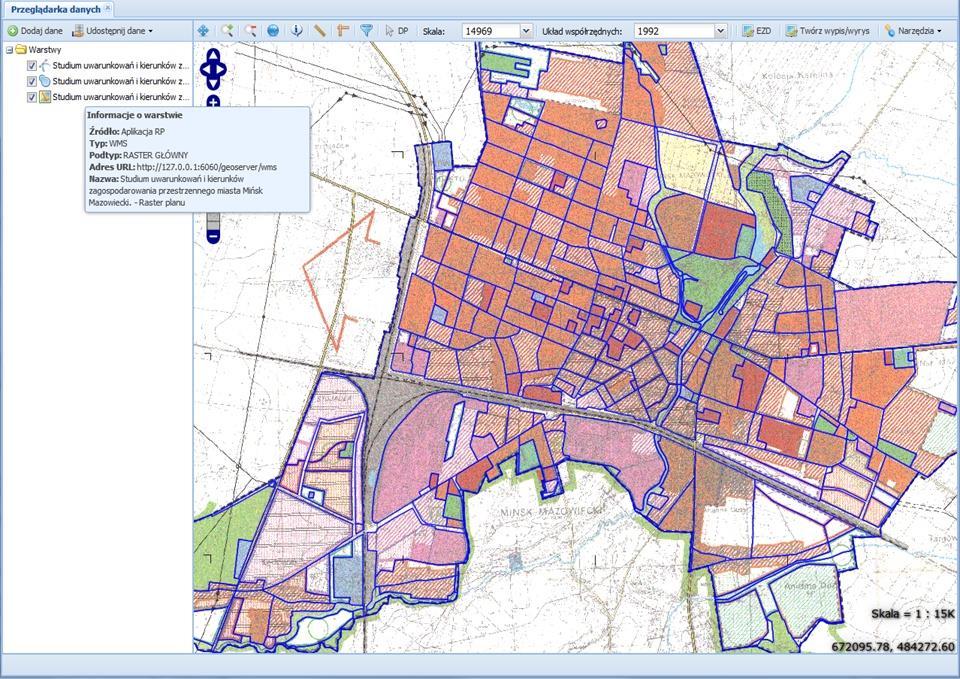Click 'RASTER GŁÓWNY' subtype text
This screenshot has width=960, height=679.
pos(156,155)
